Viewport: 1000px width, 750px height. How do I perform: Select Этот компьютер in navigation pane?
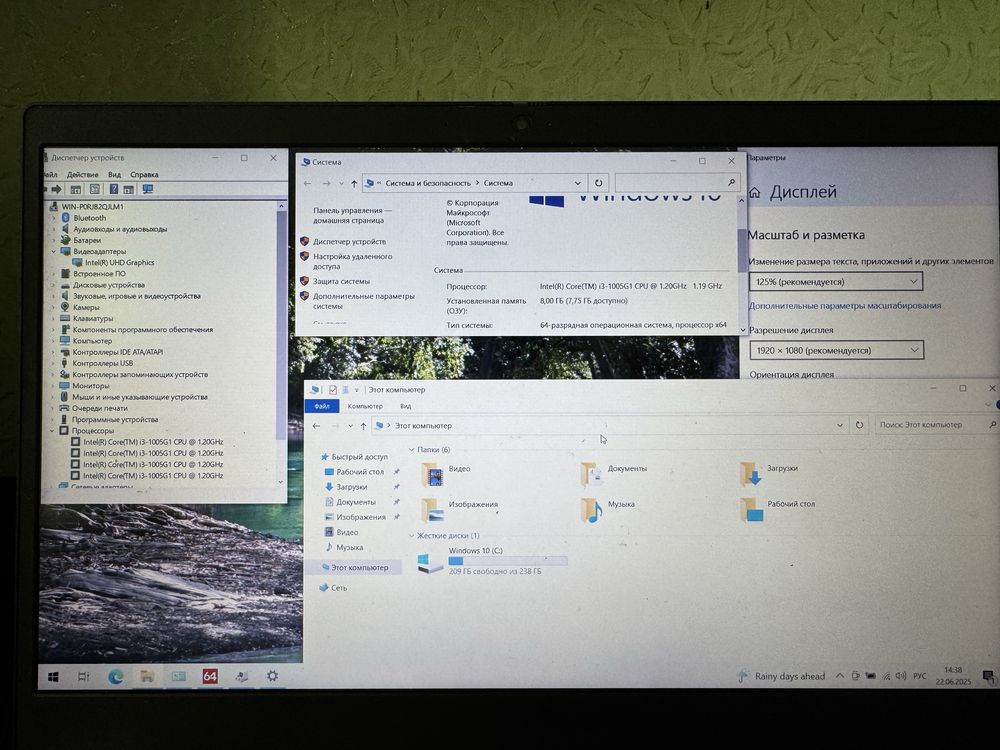355,568
